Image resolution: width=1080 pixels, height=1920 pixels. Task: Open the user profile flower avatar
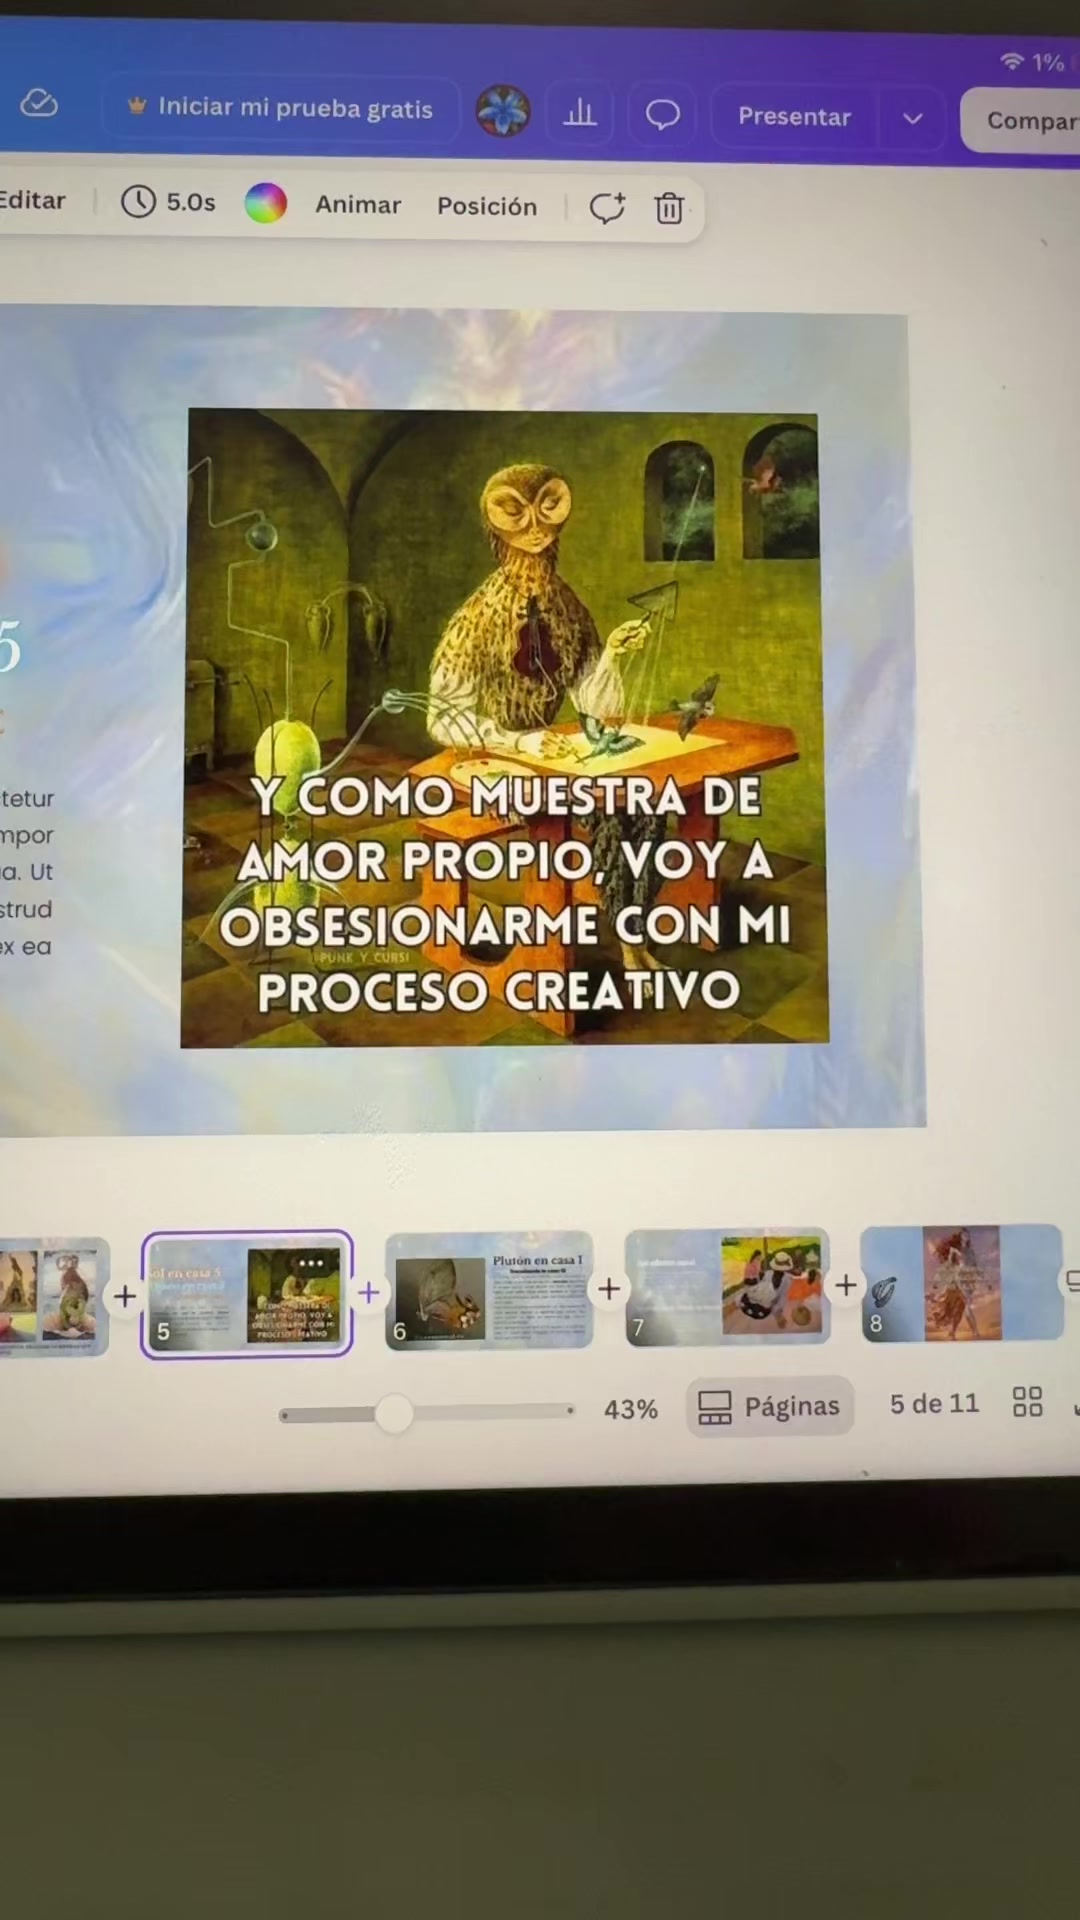tap(503, 111)
